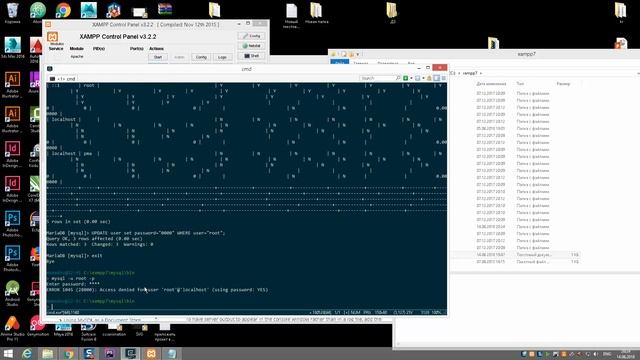Sort by Дата изменения column
Screen dimensions: 640x360
tap(491, 84)
